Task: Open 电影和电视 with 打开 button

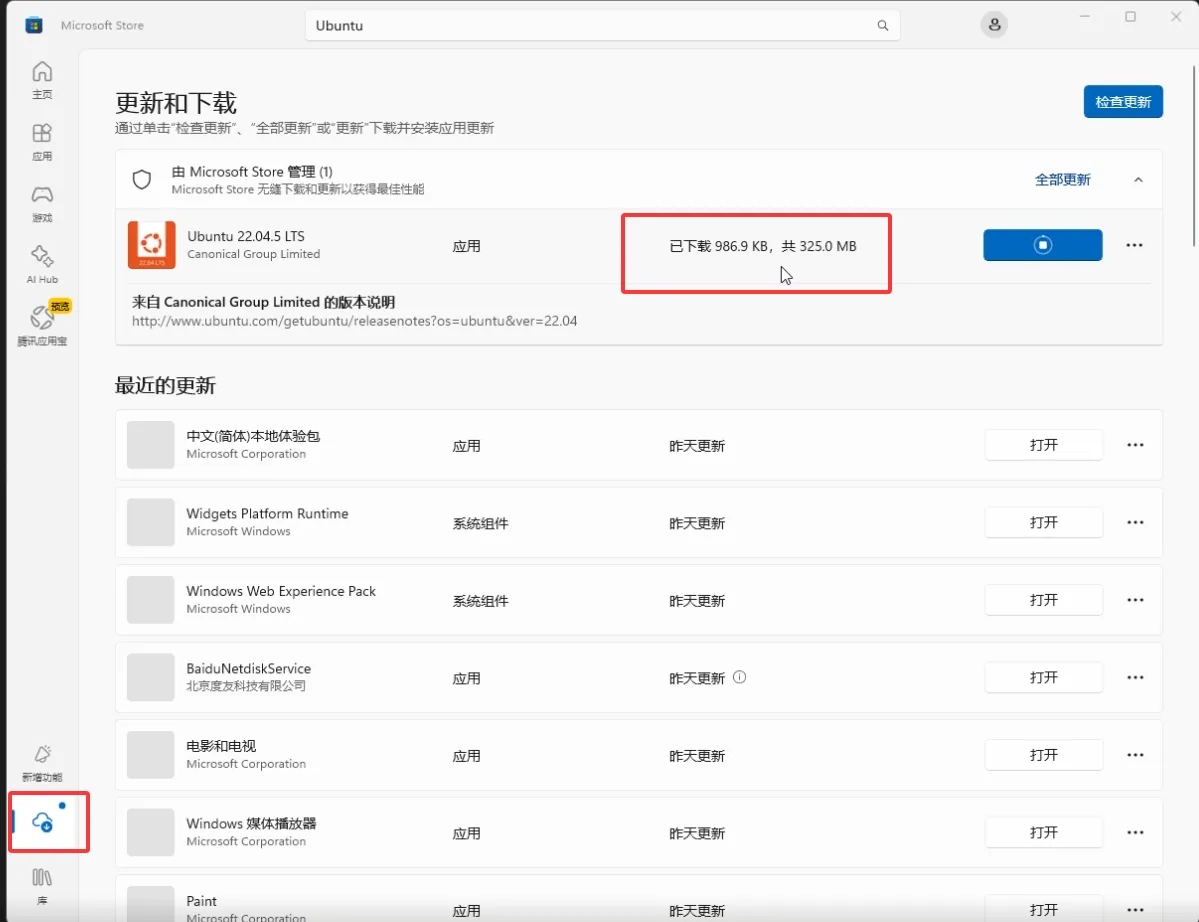Action: [1044, 755]
